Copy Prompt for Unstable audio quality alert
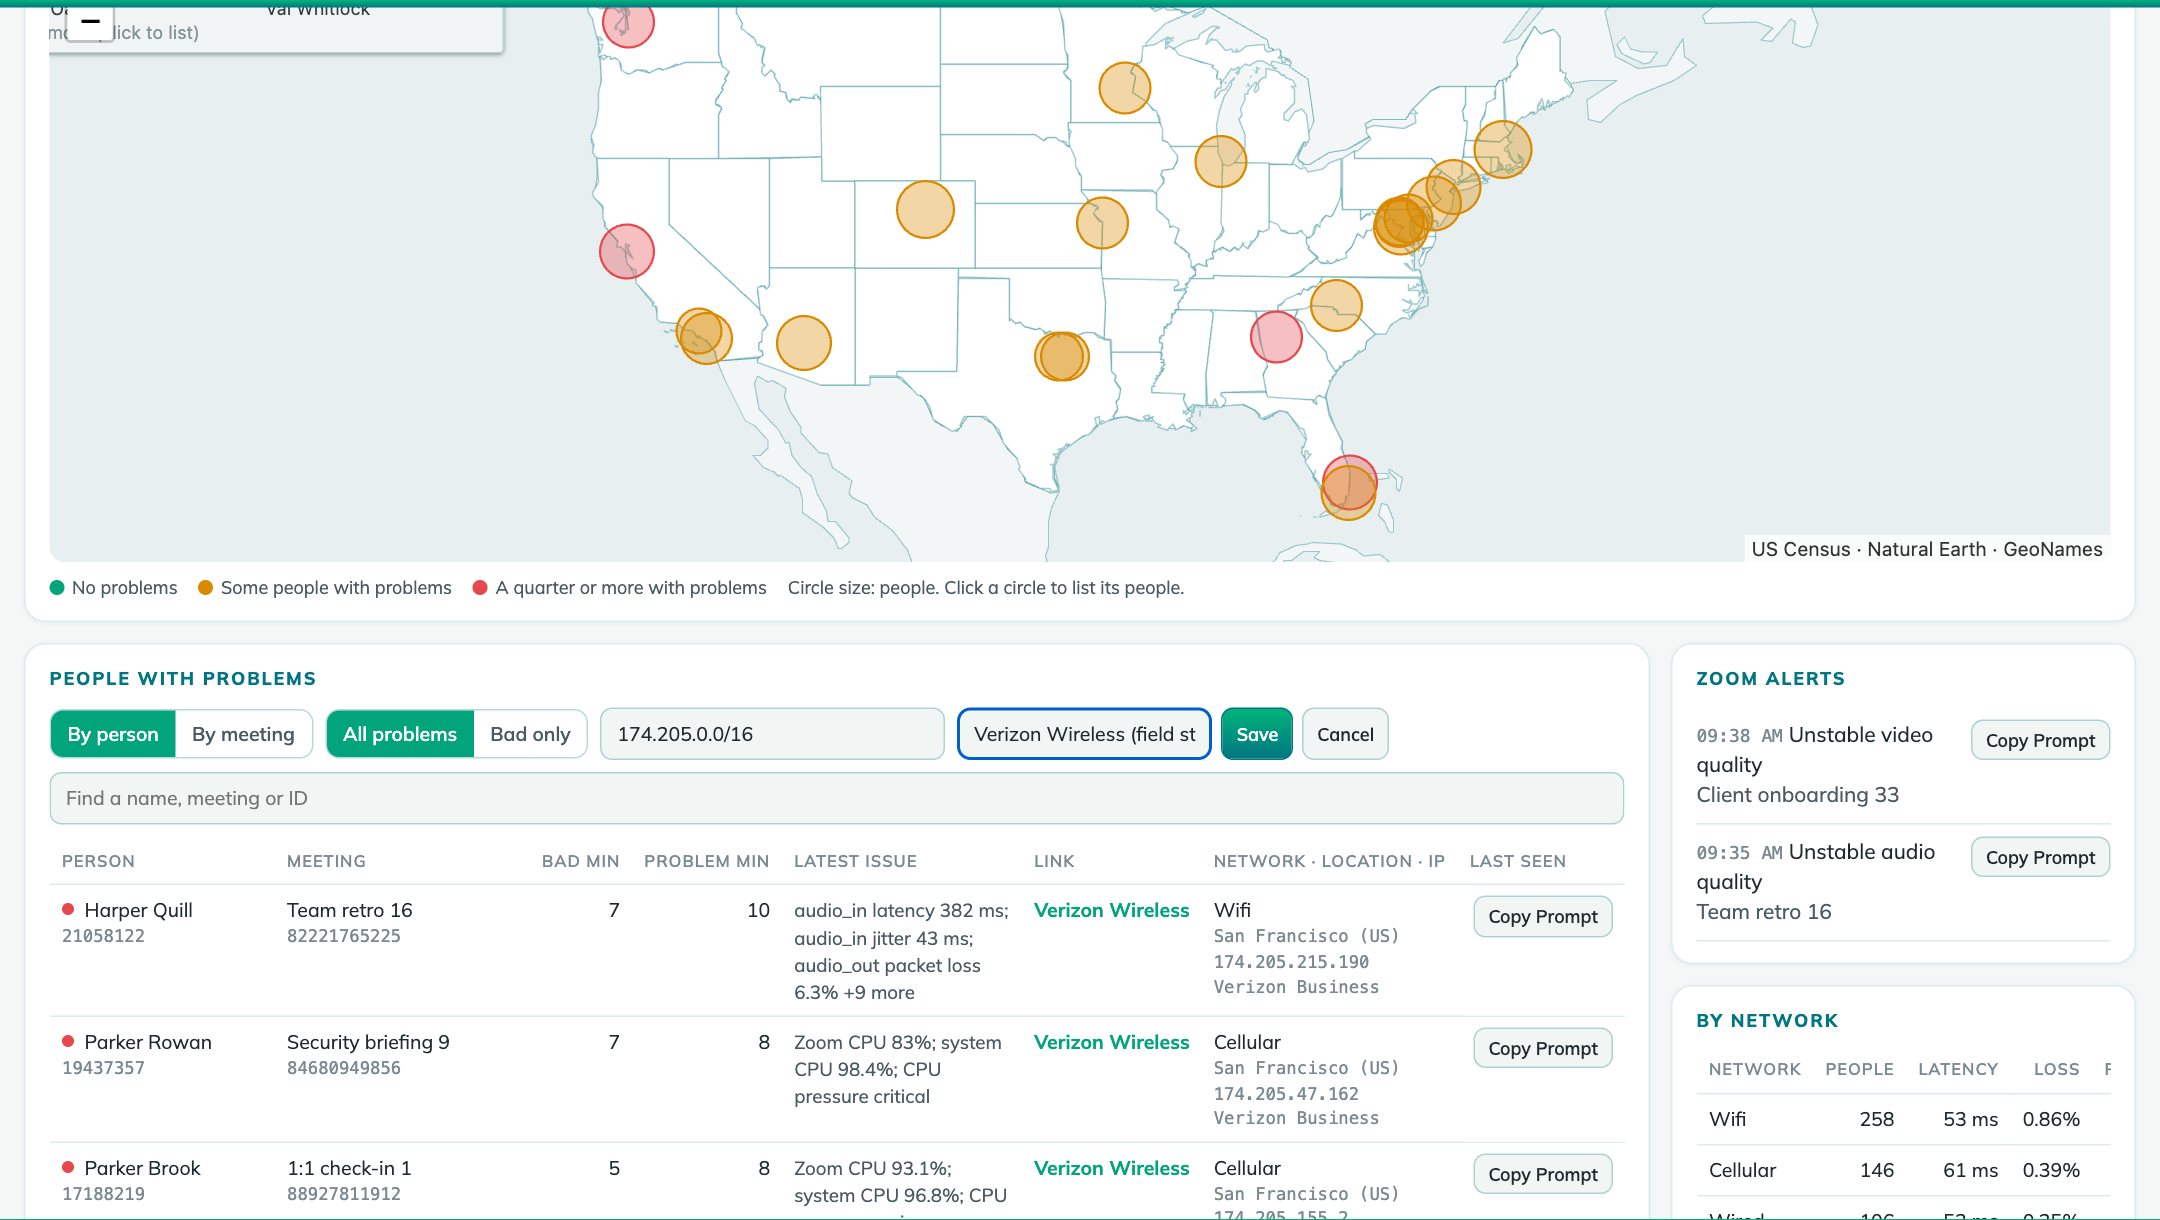This screenshot has width=2160, height=1220. tap(2040, 857)
